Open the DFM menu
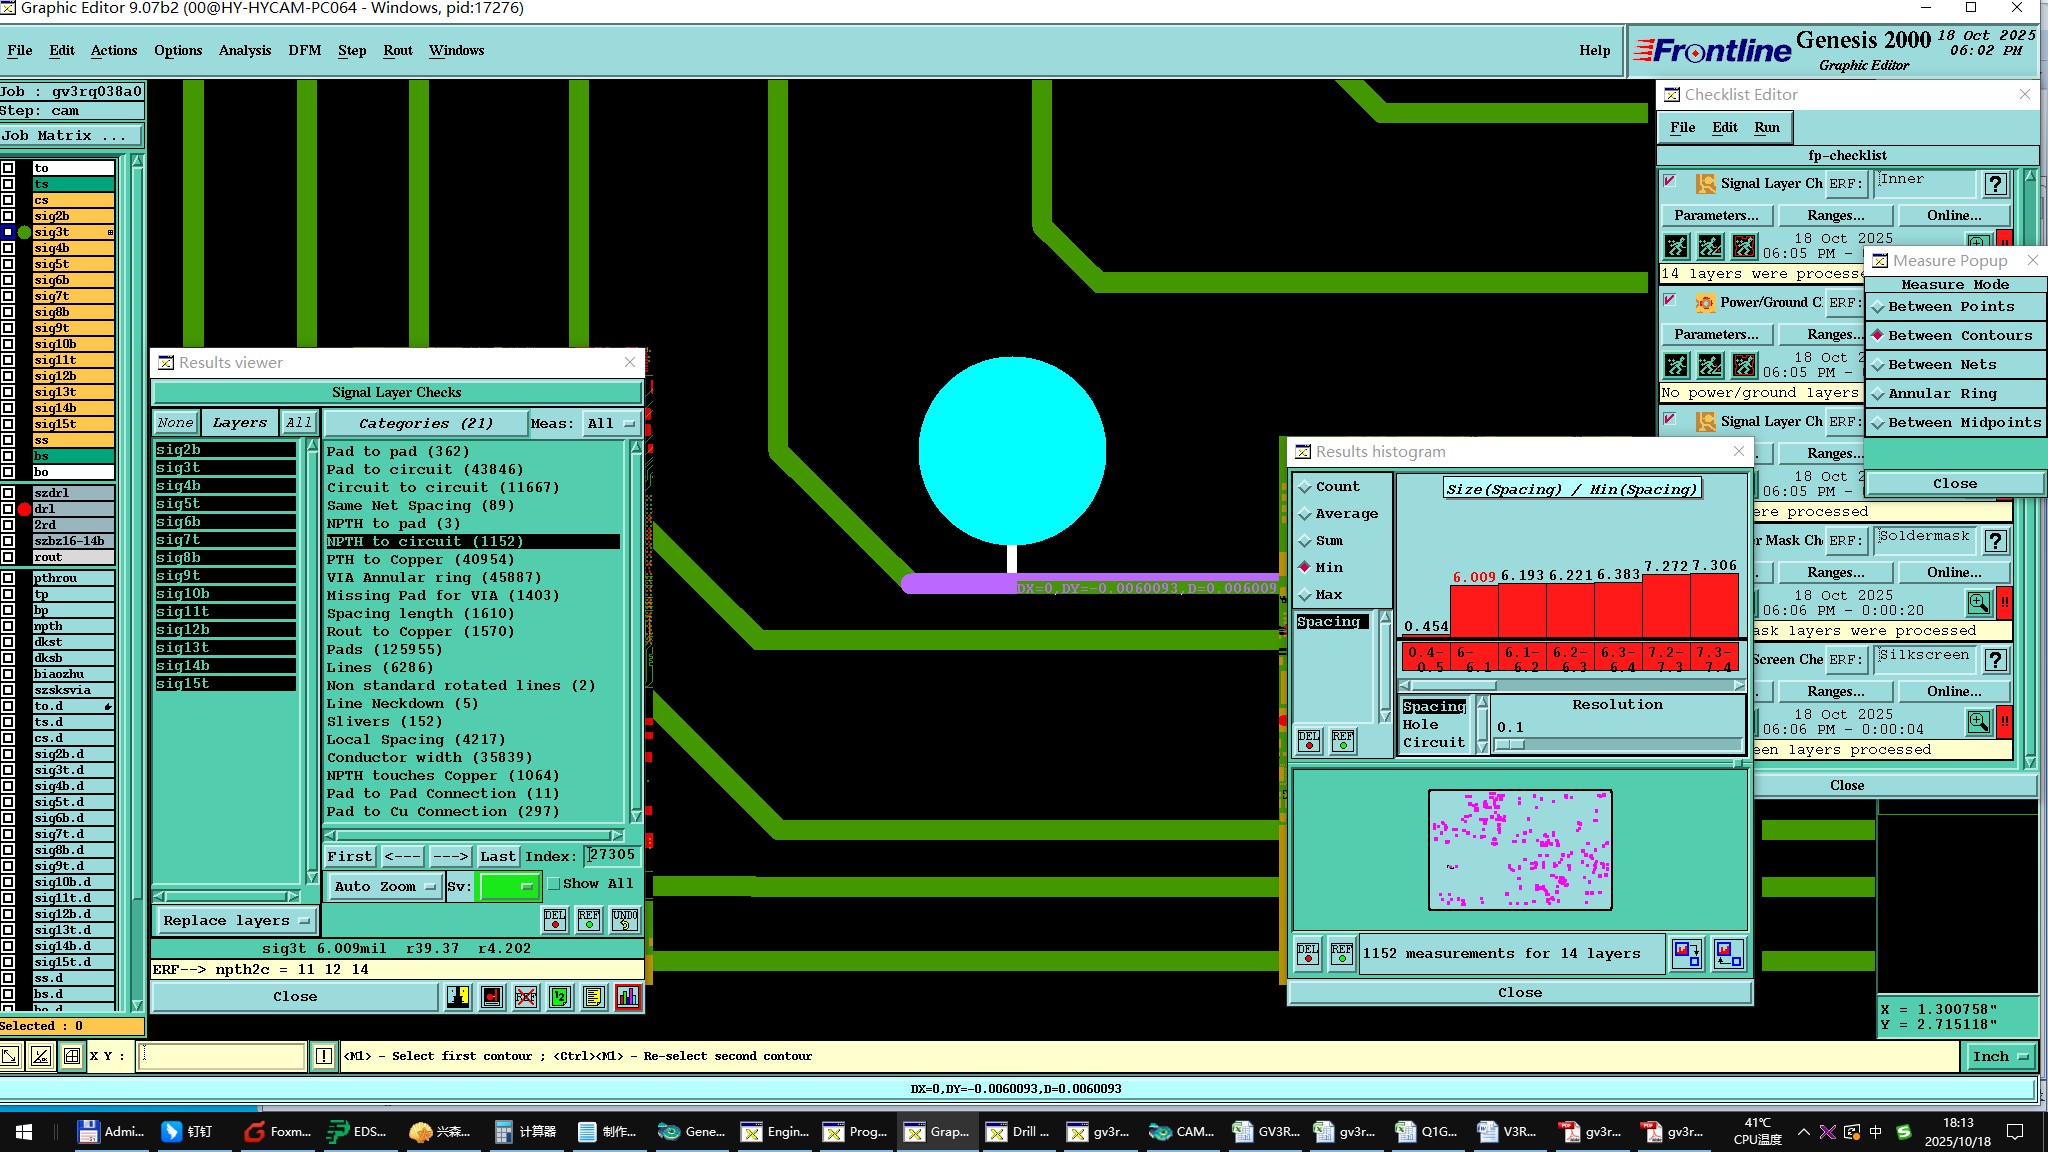Screen dimensions: 2048x1152 pos(304,50)
